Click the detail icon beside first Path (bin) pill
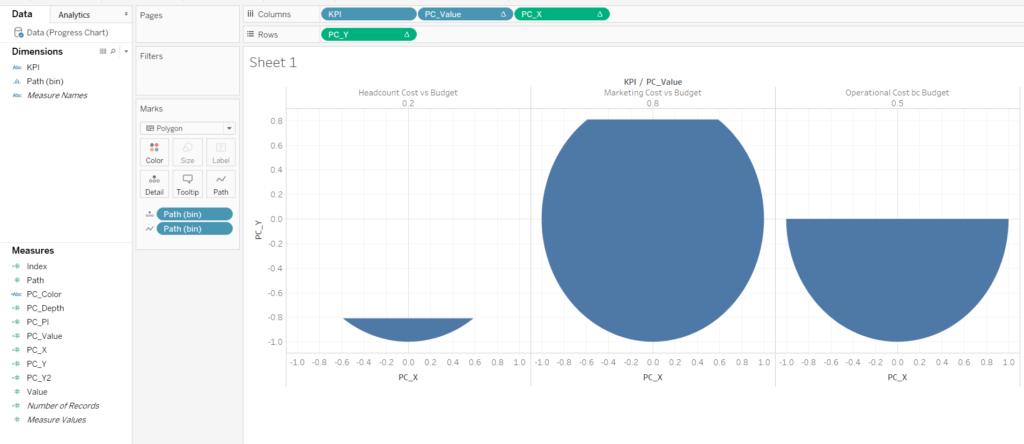The height and width of the screenshot is (444, 1024). point(149,214)
